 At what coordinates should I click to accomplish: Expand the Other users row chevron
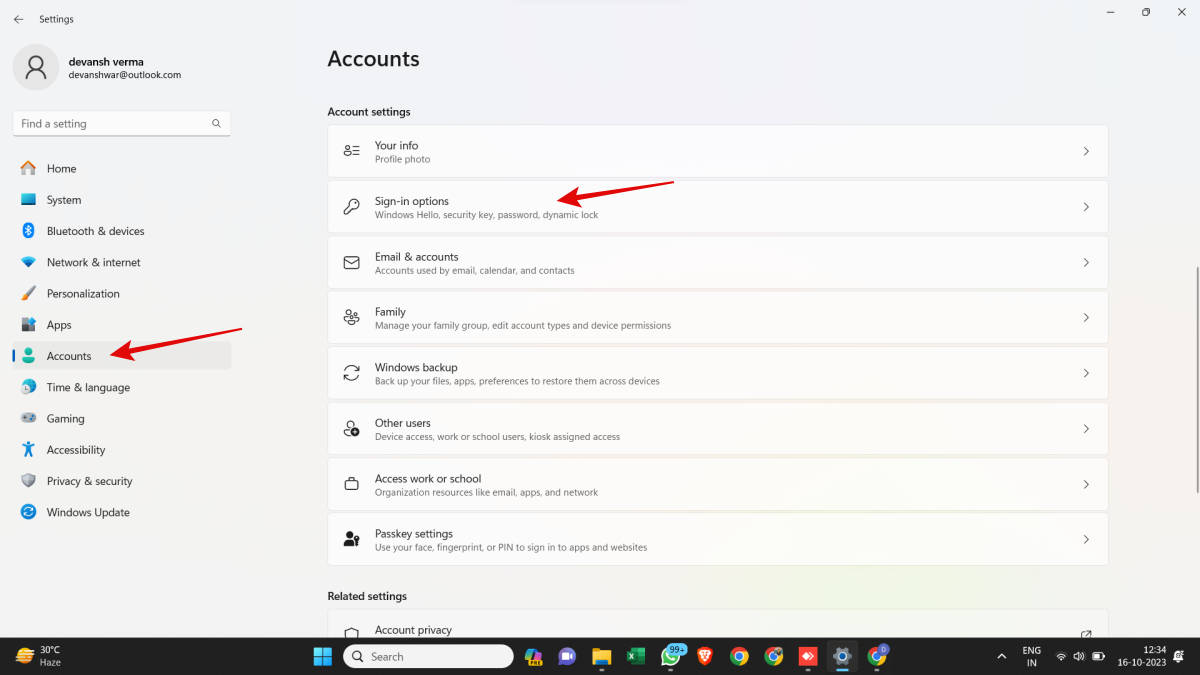coord(1086,429)
